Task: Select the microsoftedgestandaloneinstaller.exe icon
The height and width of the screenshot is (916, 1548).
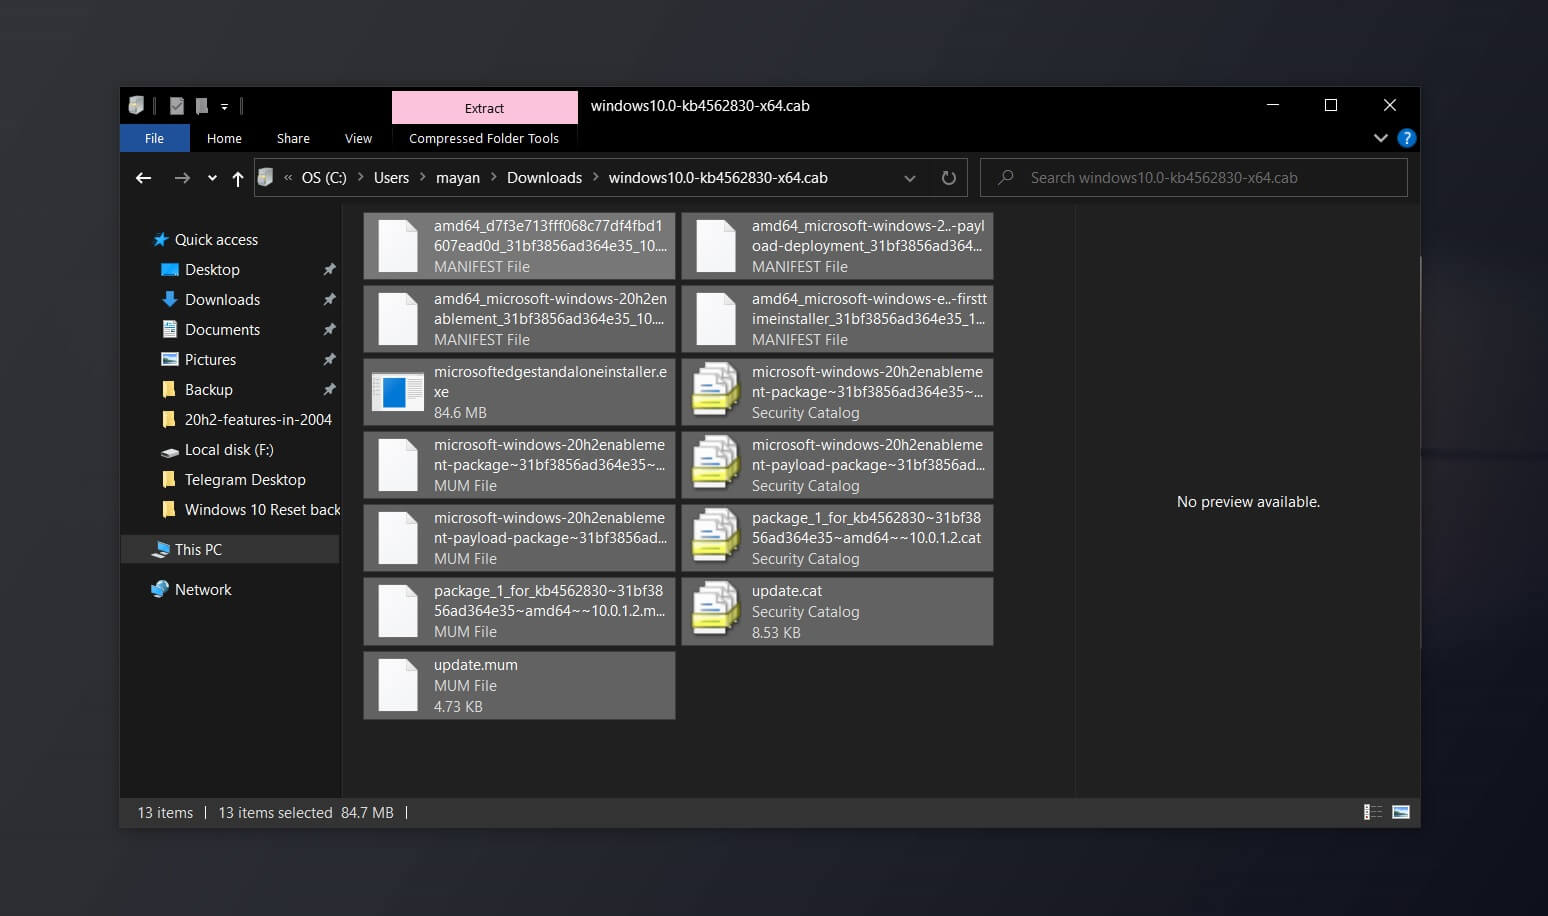Action: click(398, 392)
